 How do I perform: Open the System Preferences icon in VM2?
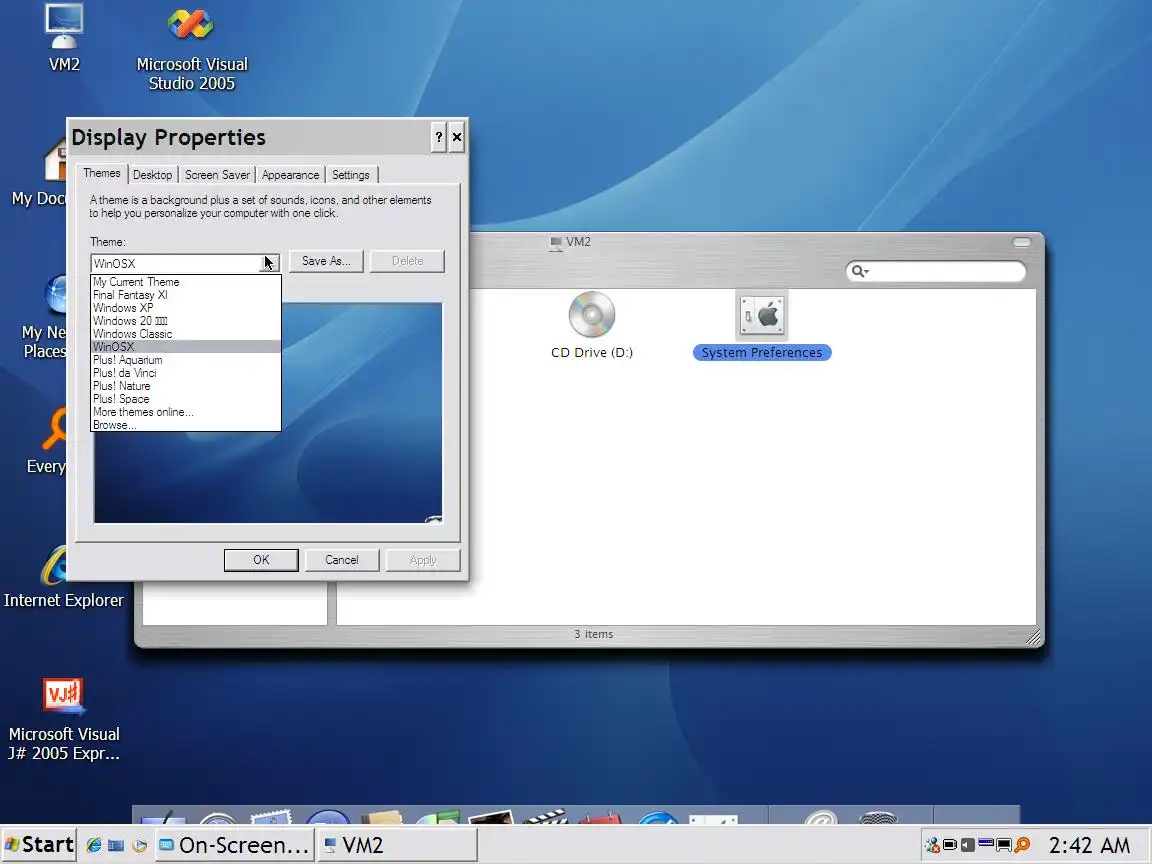coord(762,325)
